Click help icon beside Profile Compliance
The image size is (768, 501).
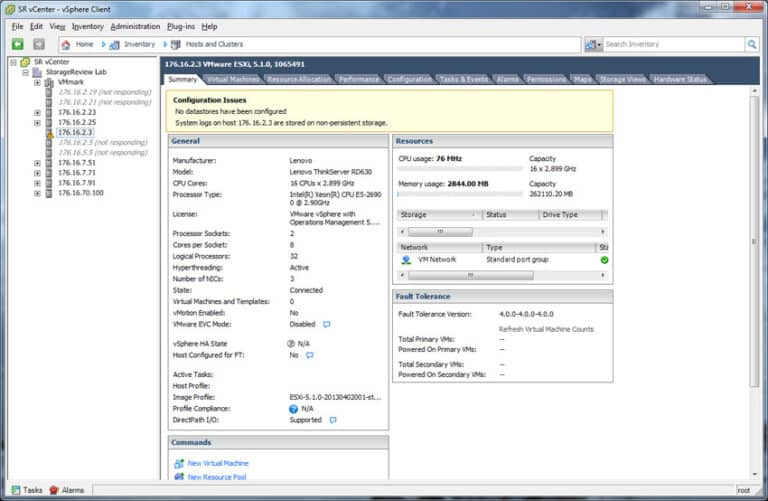293,409
